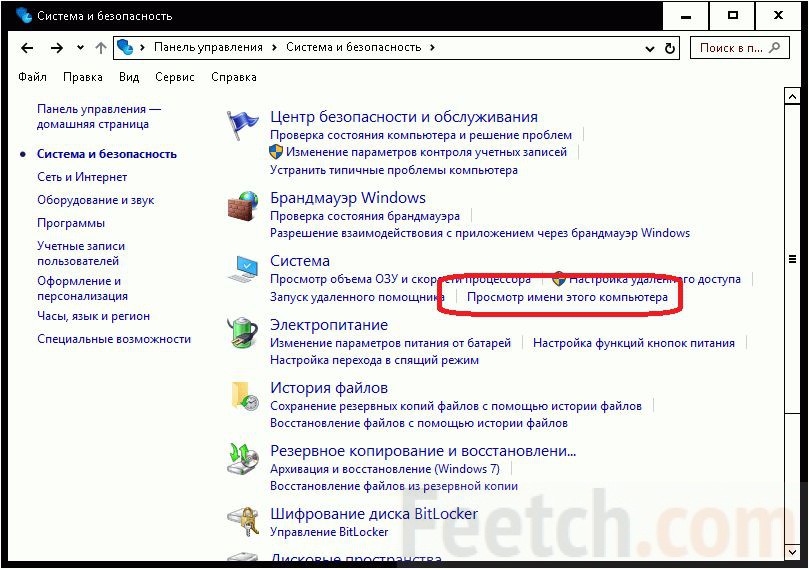Viewport: 809px width, 569px height.
Task: Open the Справка menu
Action: point(234,77)
